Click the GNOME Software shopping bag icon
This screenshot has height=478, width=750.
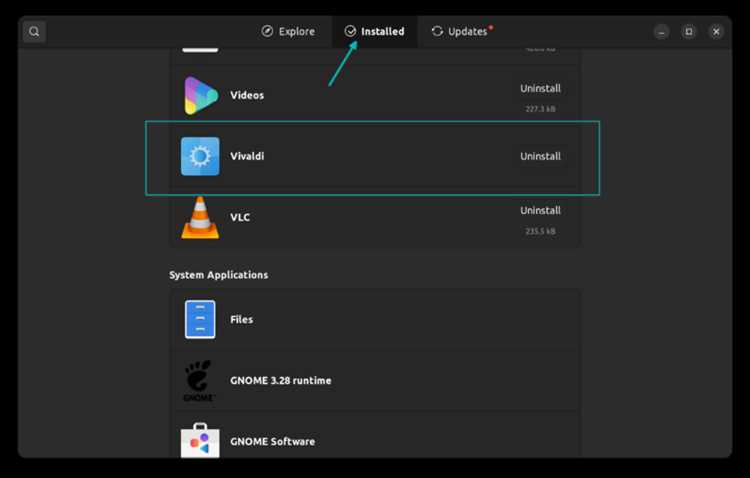(200, 441)
